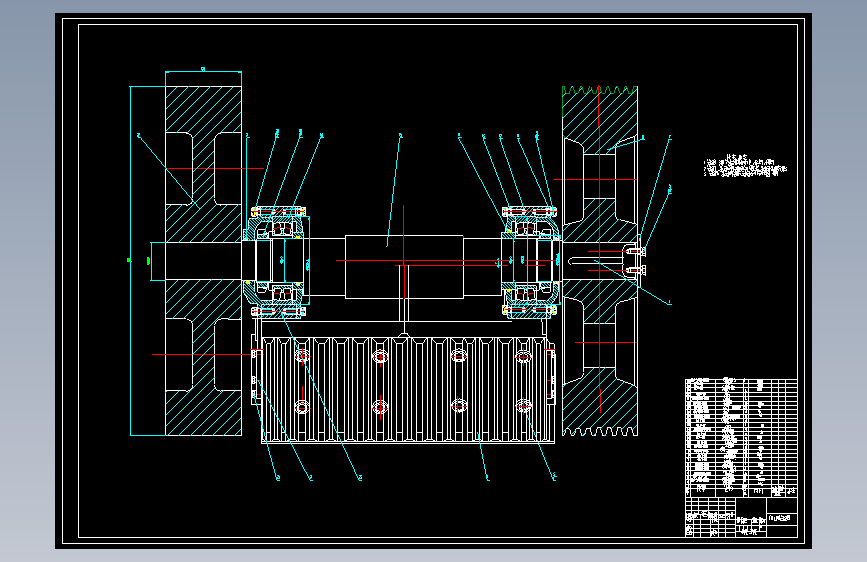Select the grooved V-belt pulley on the right

click(x=600, y=261)
